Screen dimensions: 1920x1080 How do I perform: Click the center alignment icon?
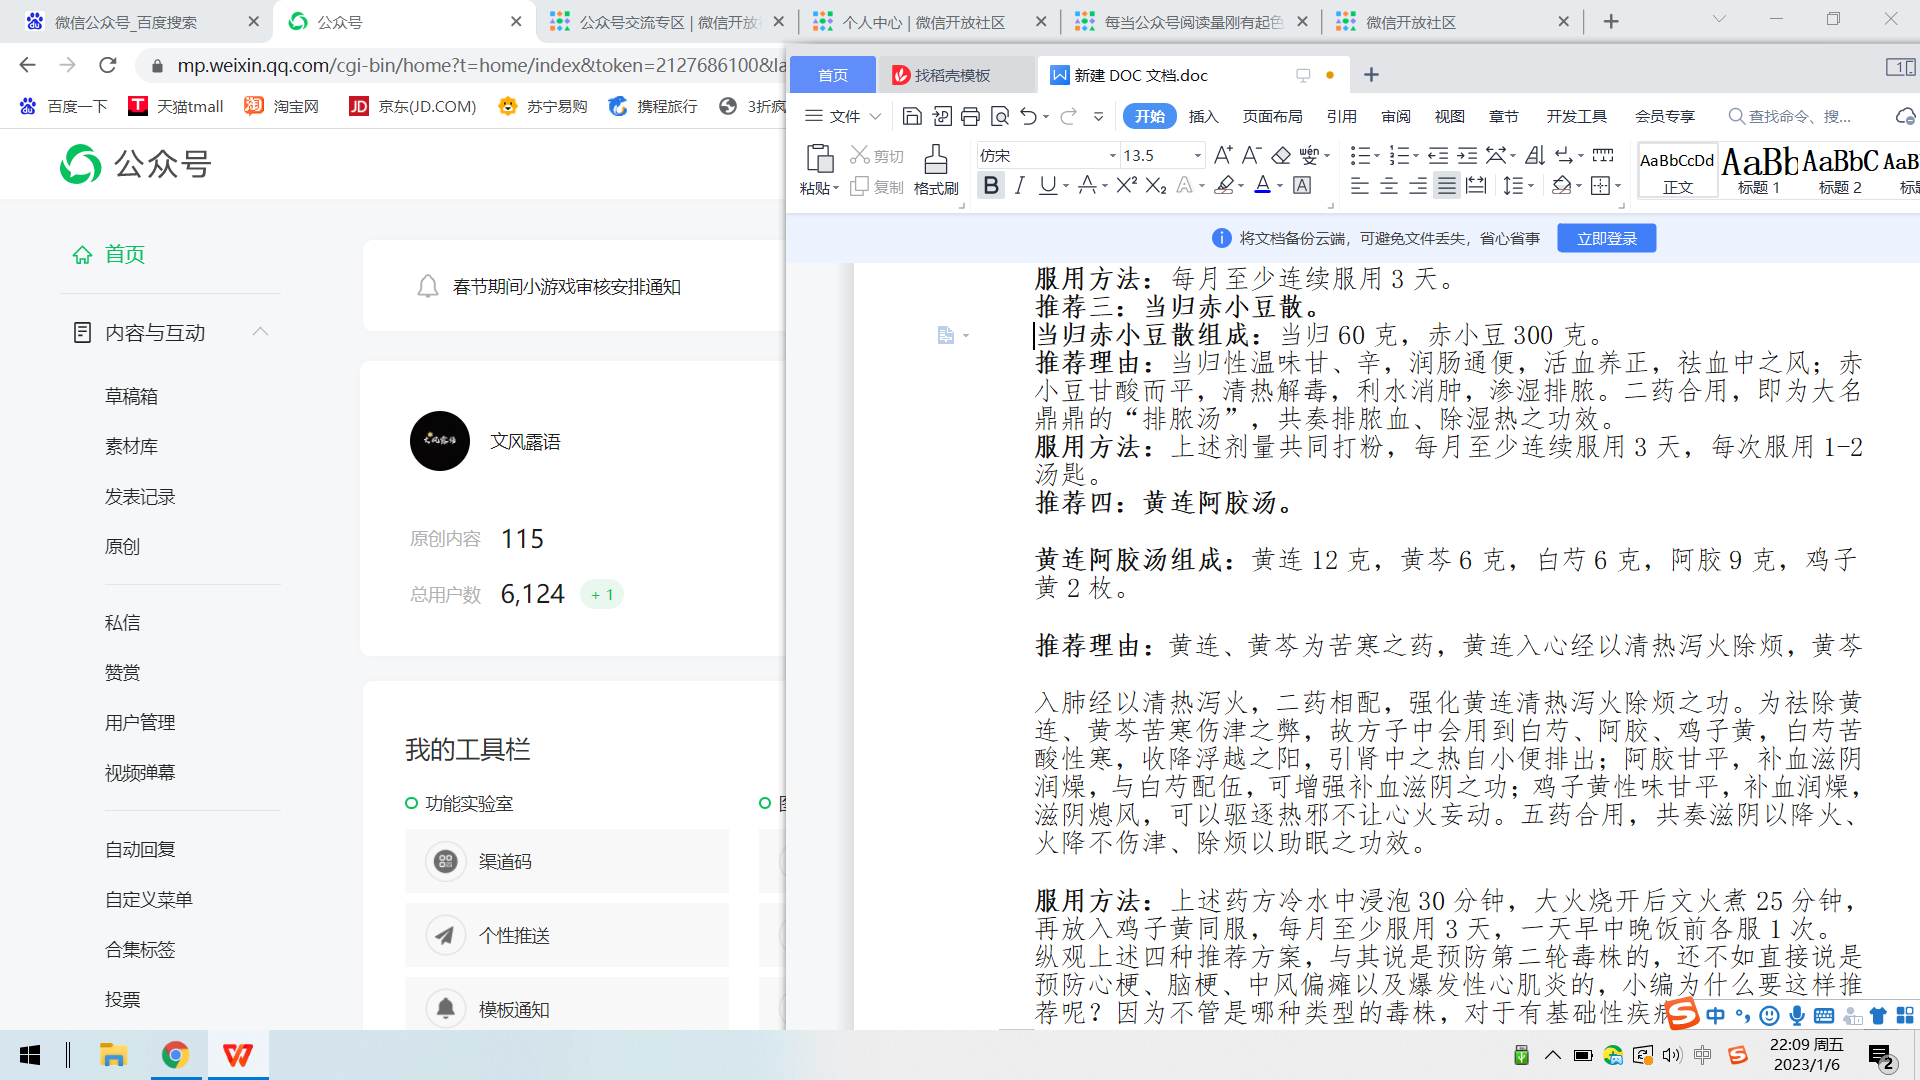[1389, 186]
